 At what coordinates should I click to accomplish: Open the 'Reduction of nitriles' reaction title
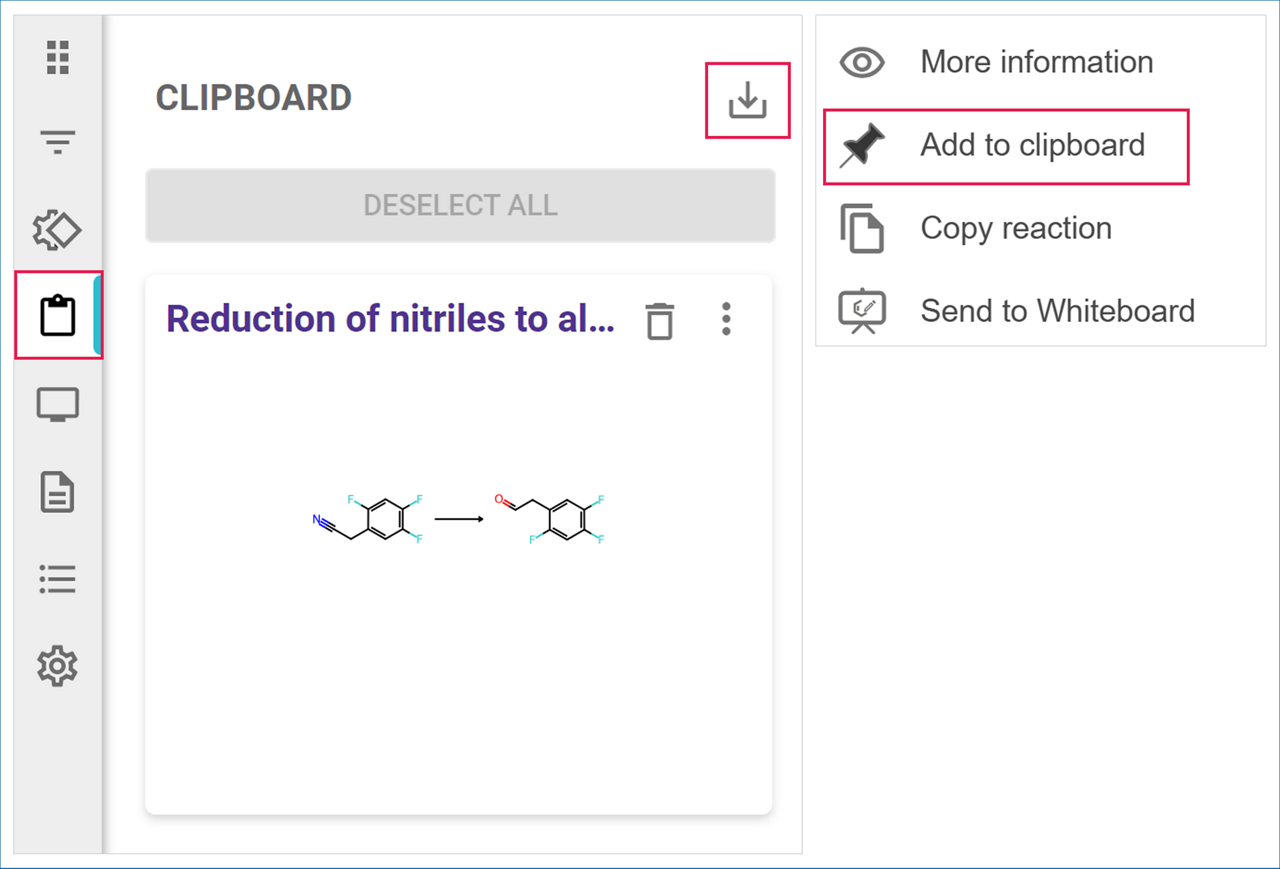(390, 319)
